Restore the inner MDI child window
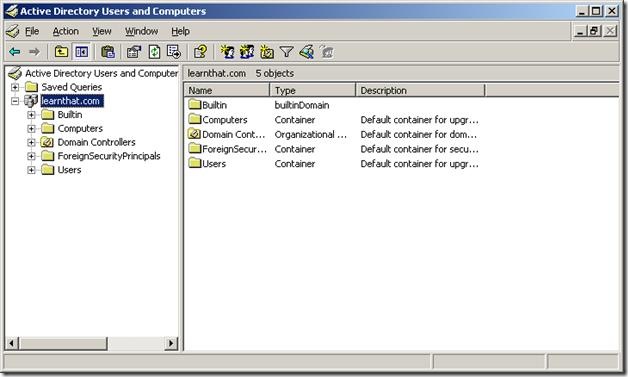The image size is (628, 377). [594, 31]
